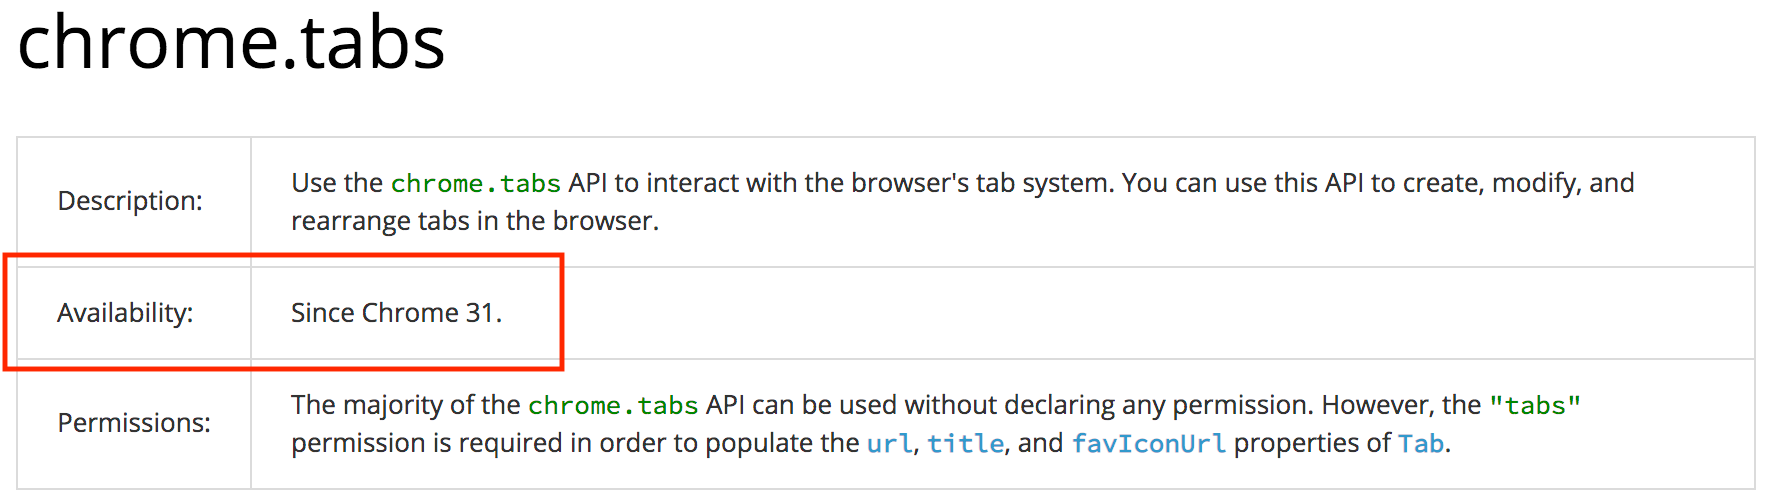Select the Availability row label
The height and width of the screenshot is (500, 1766).
point(125,313)
